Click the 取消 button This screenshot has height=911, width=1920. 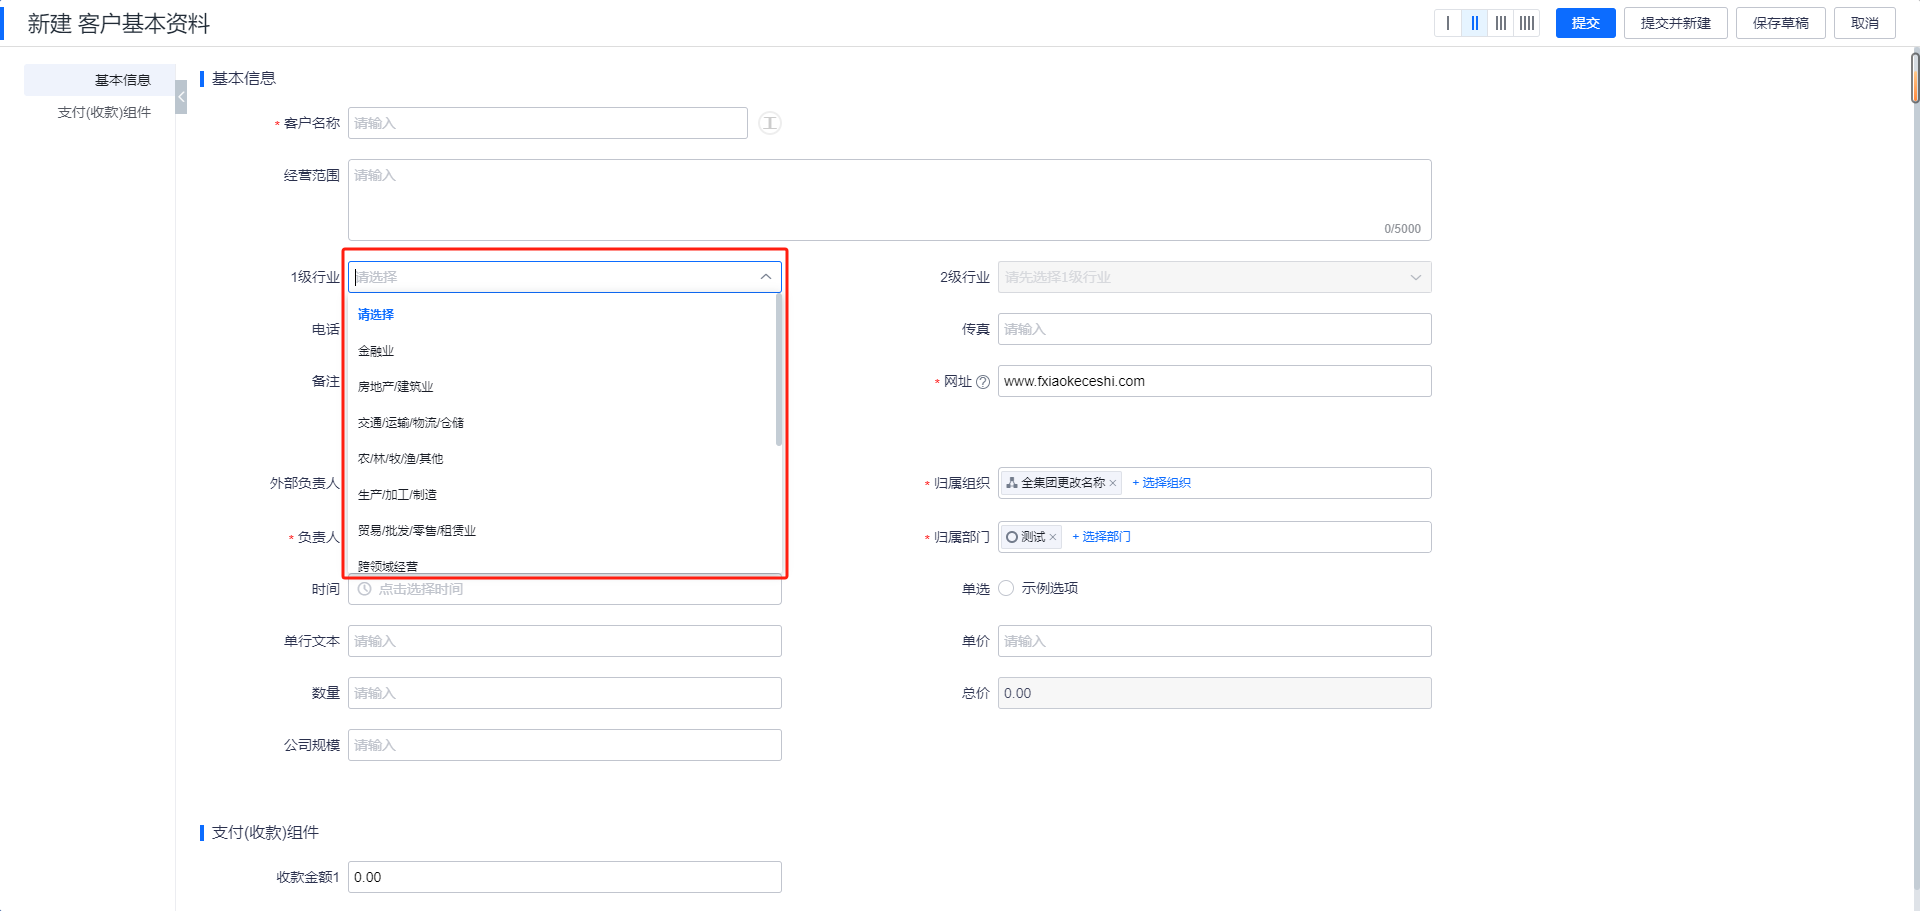click(1864, 23)
